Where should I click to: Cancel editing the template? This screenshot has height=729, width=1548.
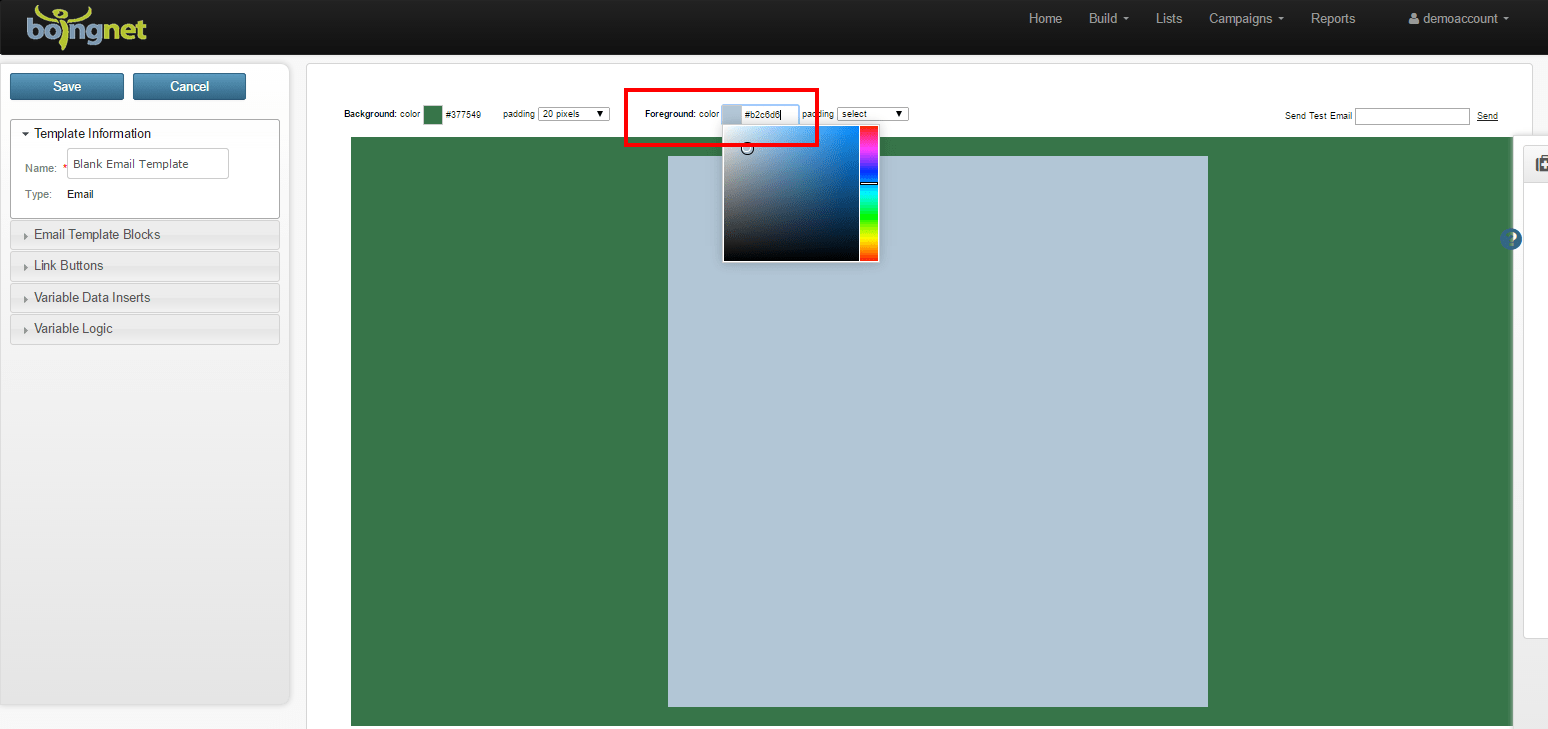pyautogui.click(x=189, y=86)
